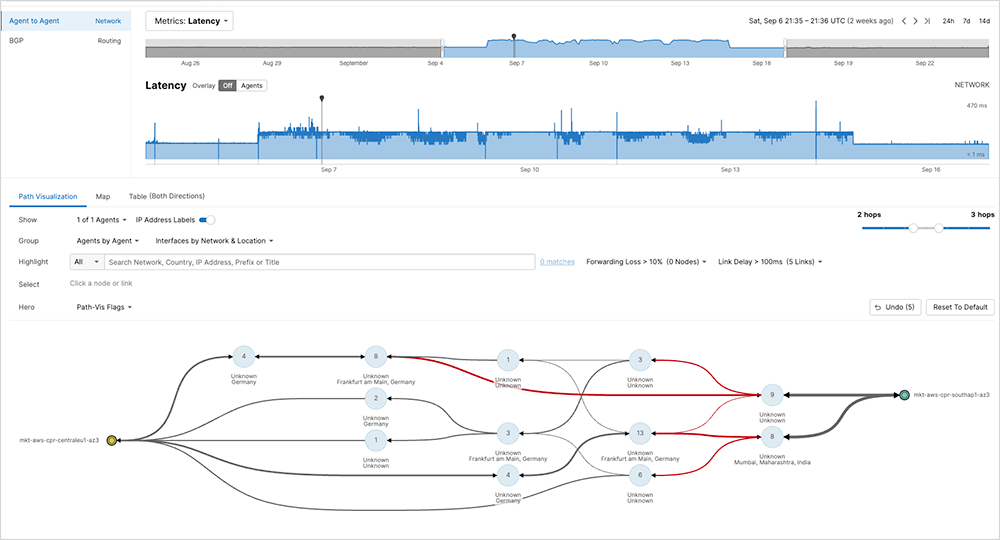Click left handle of overview timeline selection

pyautogui.click(x=443, y=48)
